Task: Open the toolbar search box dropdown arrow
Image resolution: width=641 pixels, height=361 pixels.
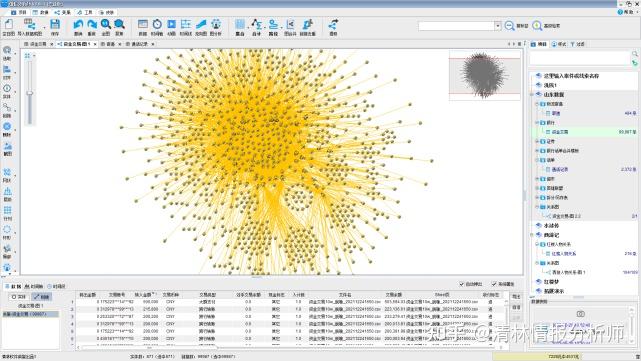Action: [x=498, y=26]
